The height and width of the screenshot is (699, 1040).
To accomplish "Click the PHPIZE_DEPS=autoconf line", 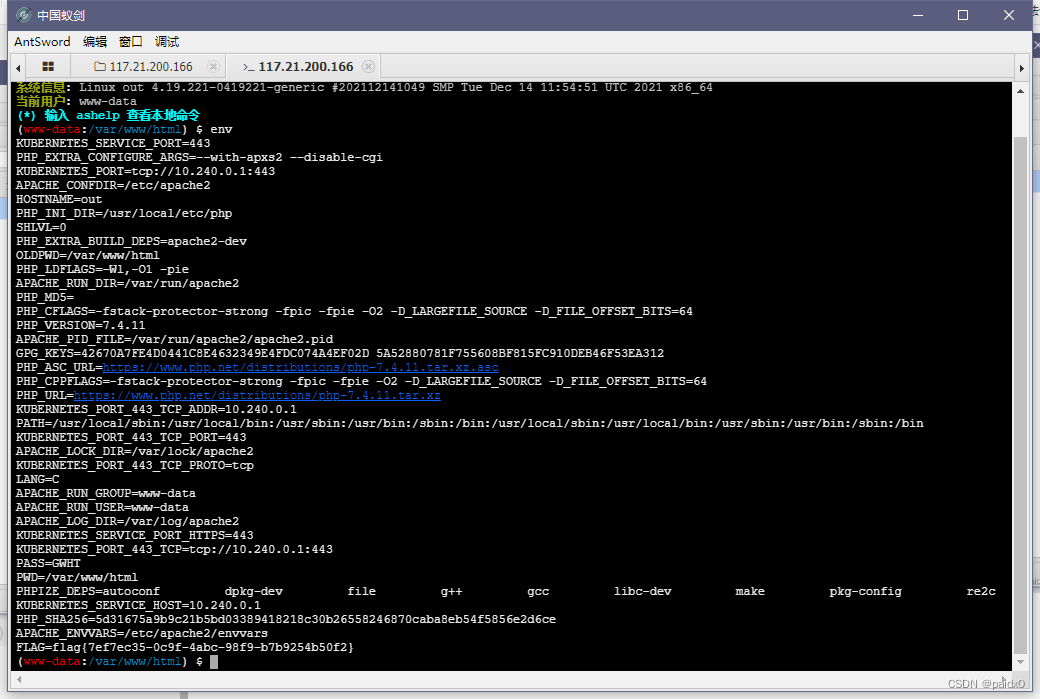I will click(x=505, y=592).
